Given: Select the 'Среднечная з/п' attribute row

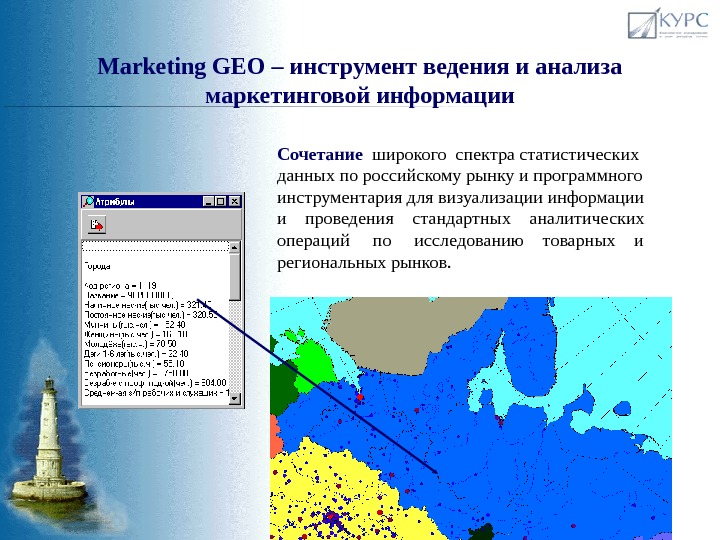Looking at the screenshot, I should click(x=156, y=393).
